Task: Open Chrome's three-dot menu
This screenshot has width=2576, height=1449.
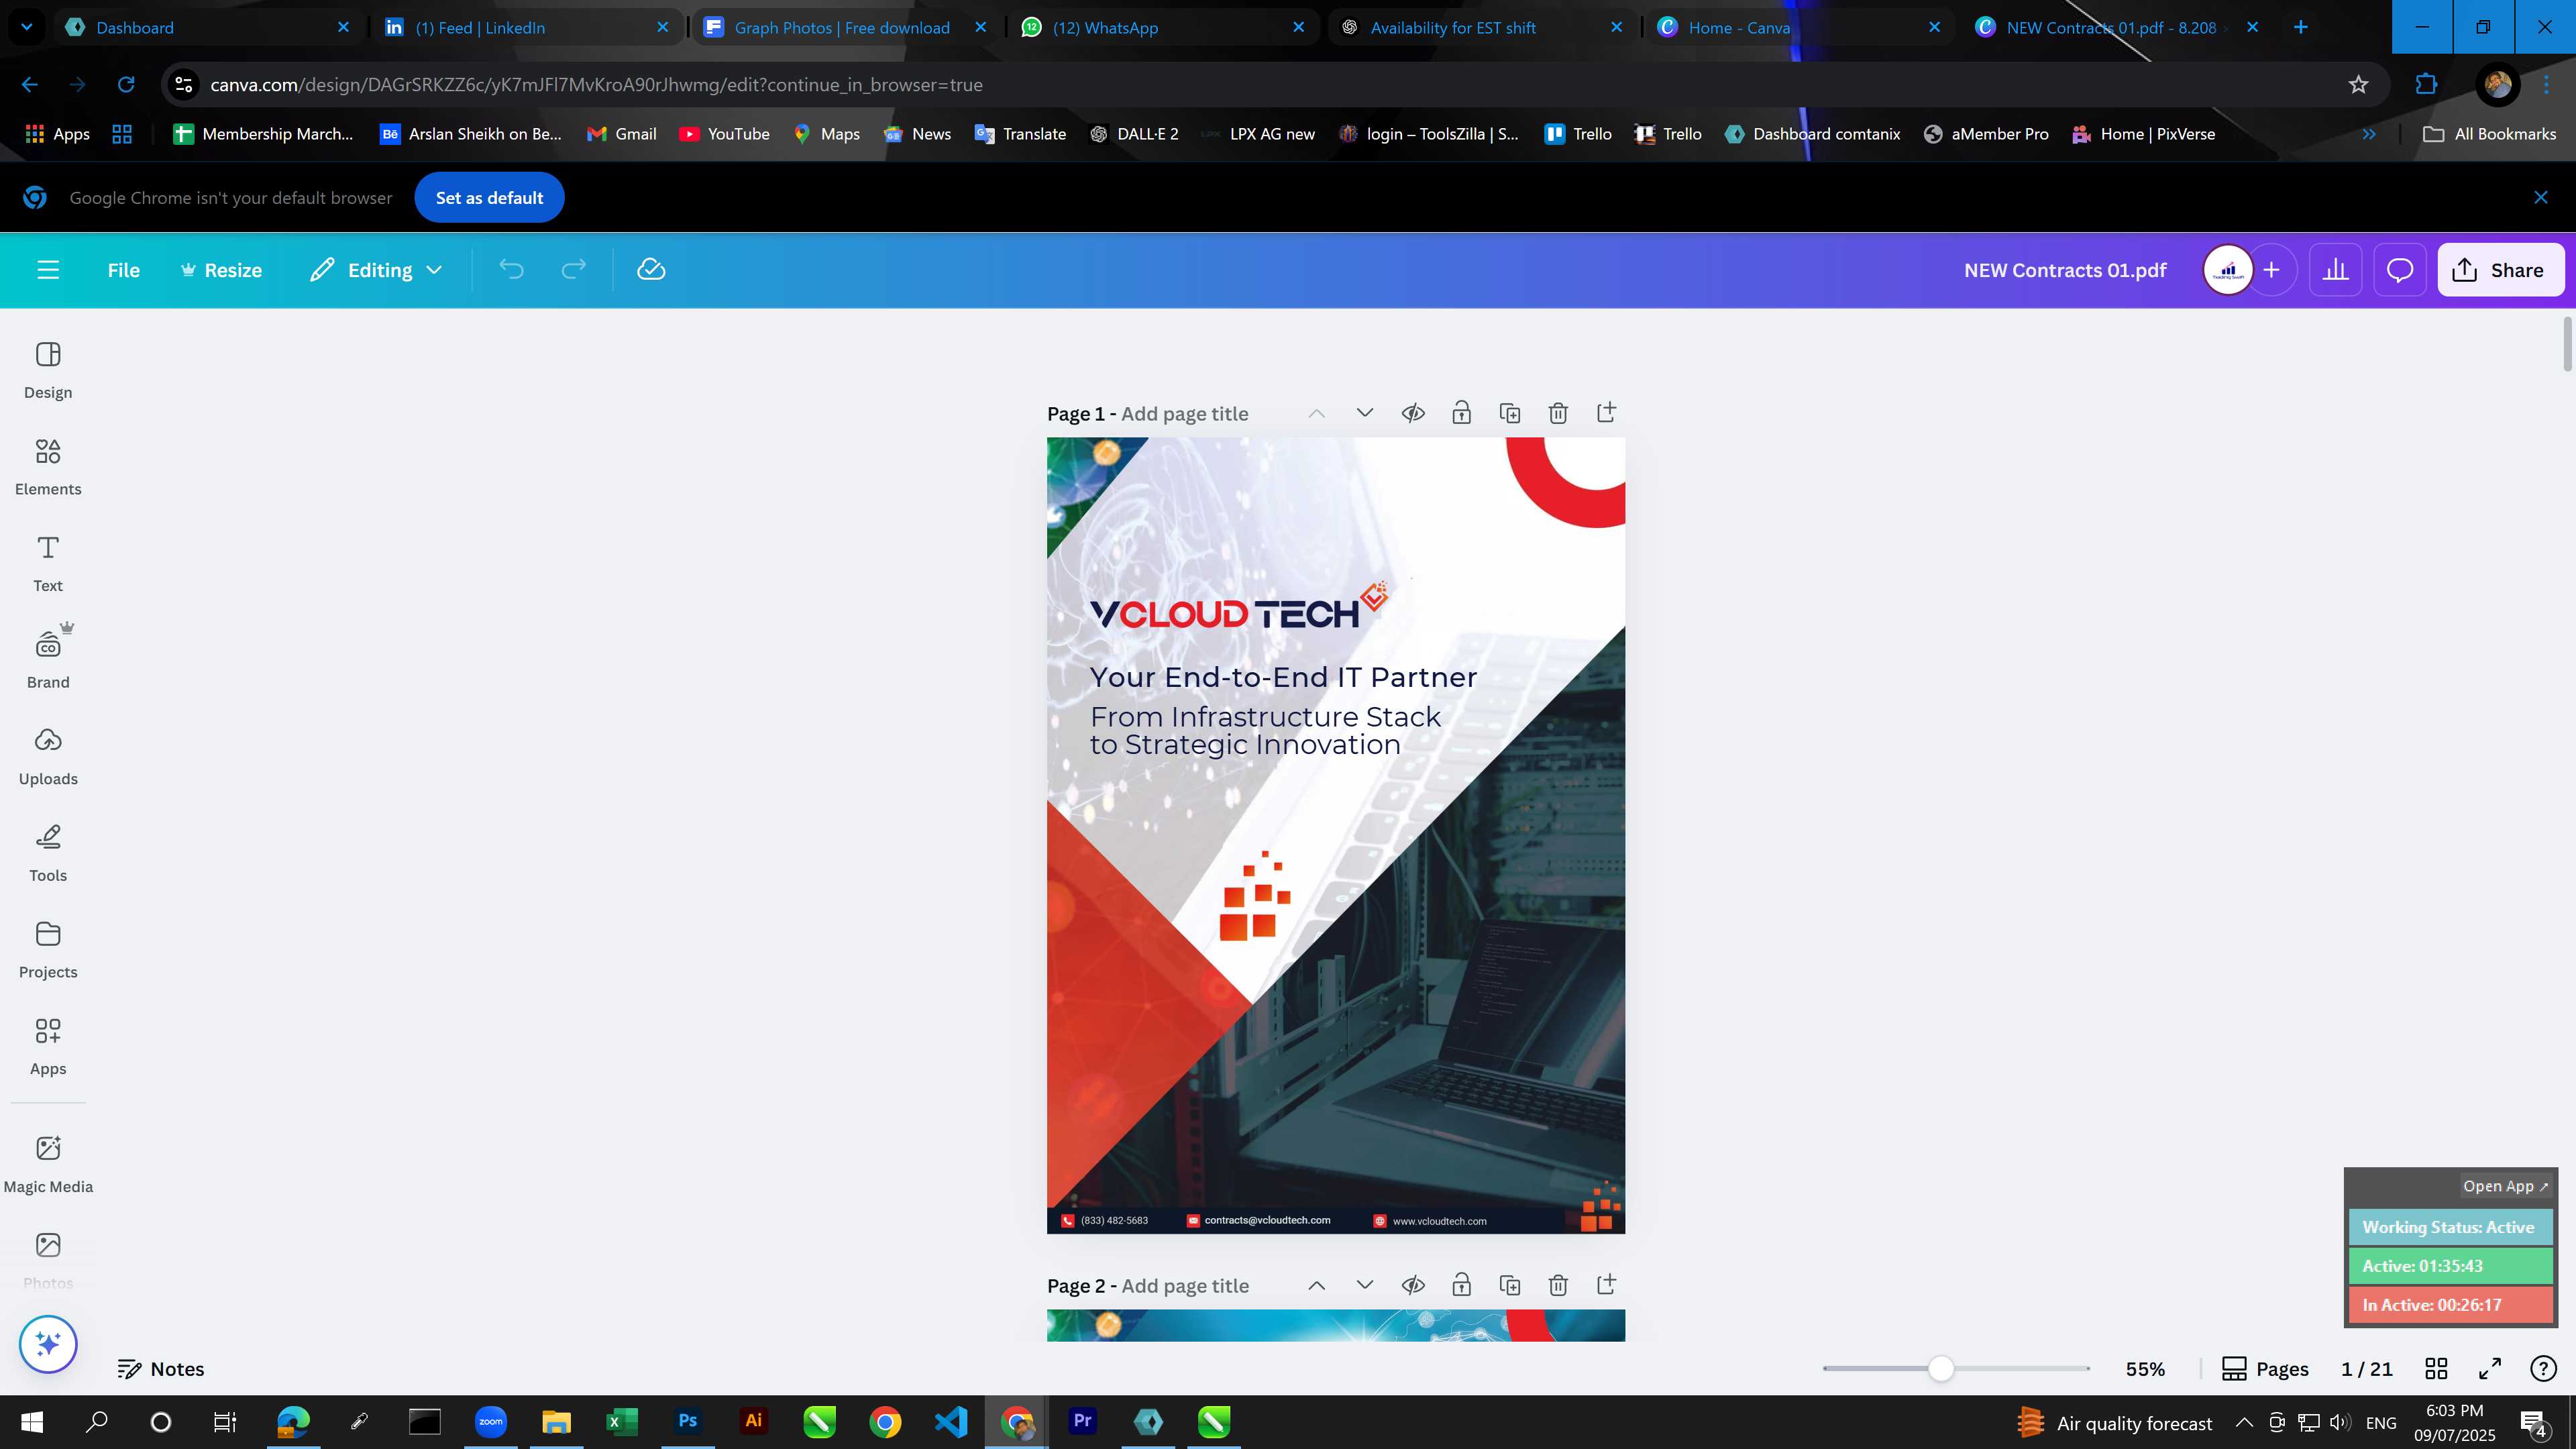Action: point(2547,85)
